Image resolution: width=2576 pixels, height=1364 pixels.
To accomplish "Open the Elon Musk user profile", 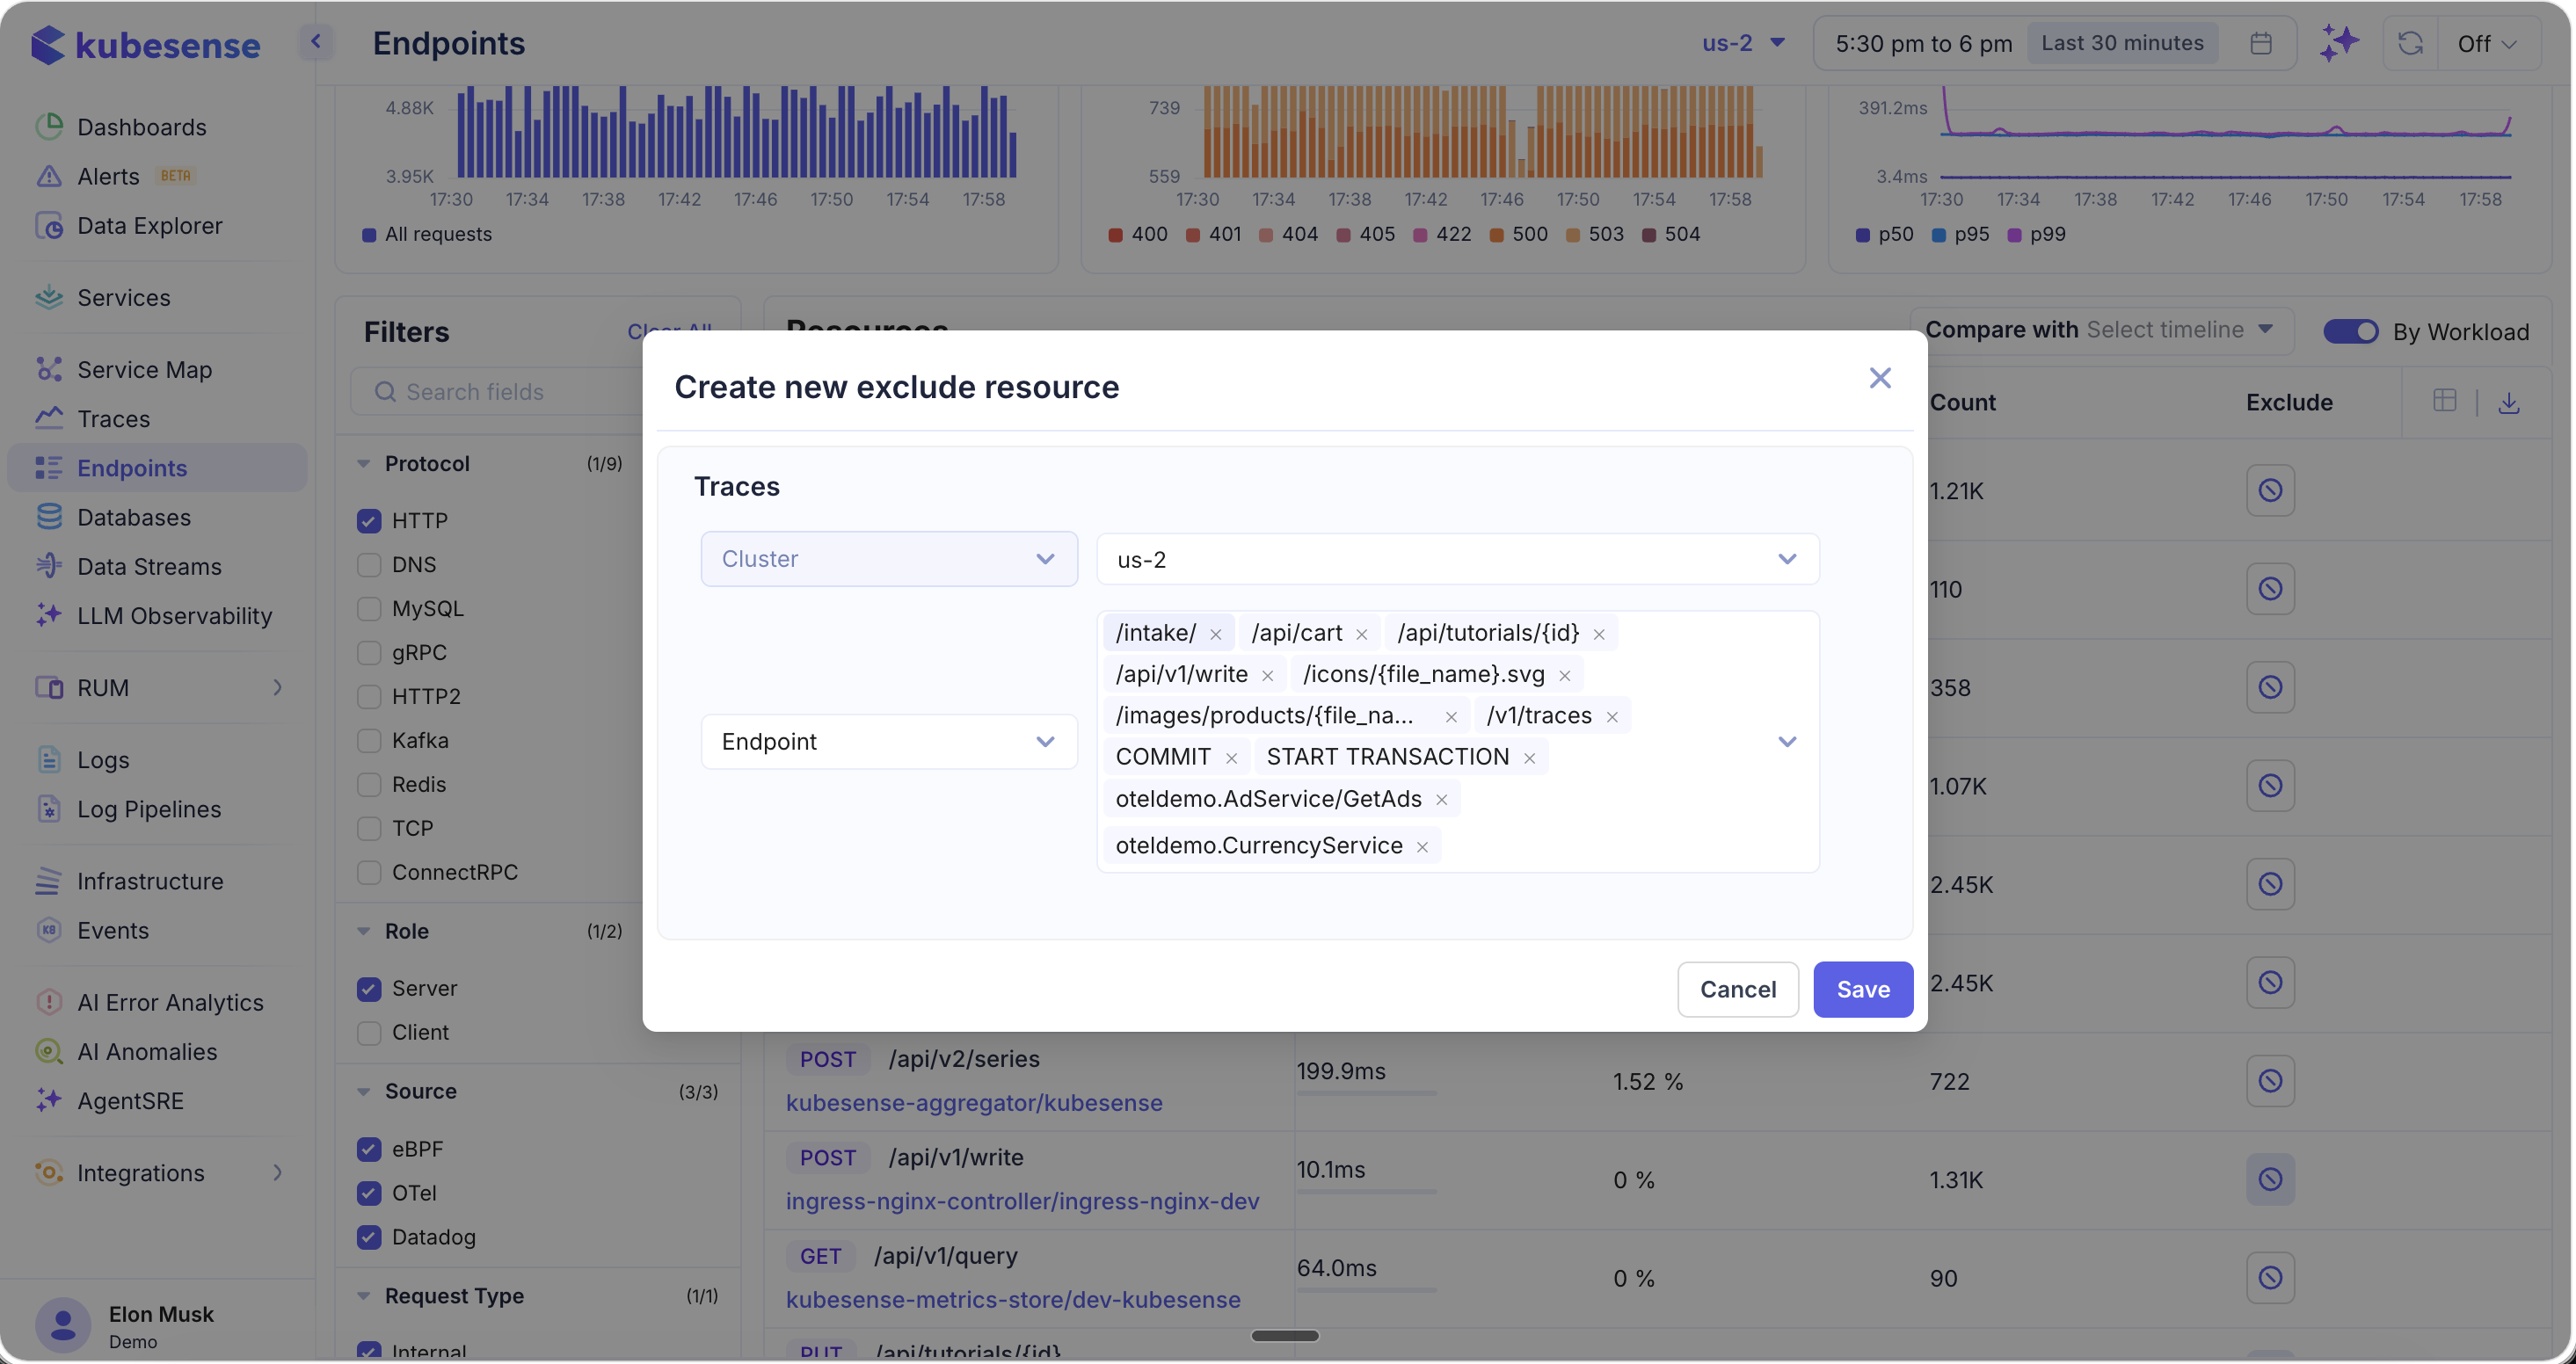I will click(x=126, y=1326).
